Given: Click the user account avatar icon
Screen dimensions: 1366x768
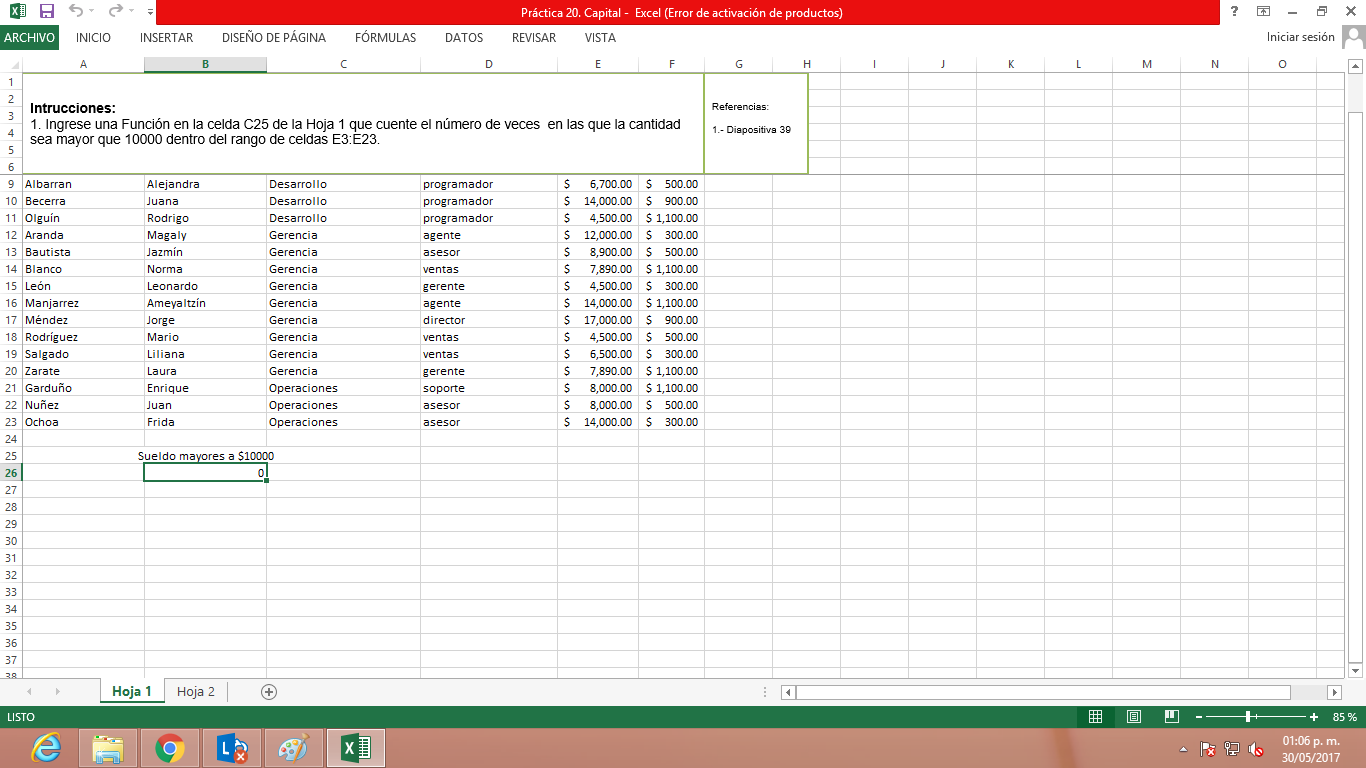Looking at the screenshot, I should coord(1353,37).
